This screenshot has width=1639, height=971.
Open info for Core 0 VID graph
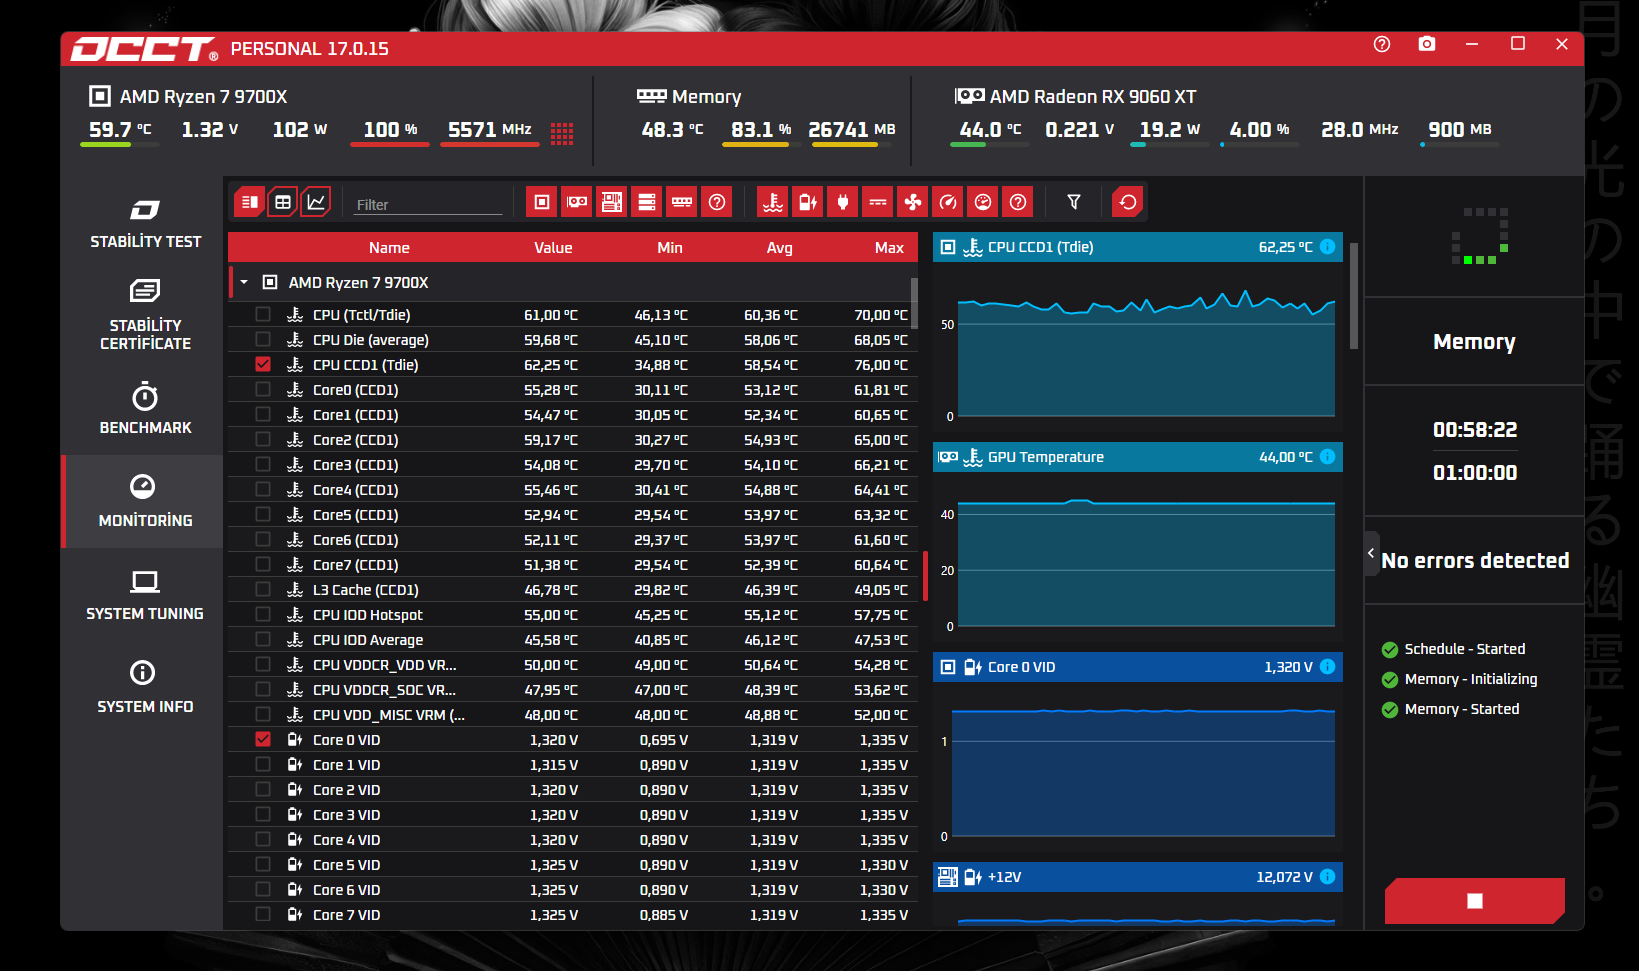[x=1328, y=667]
